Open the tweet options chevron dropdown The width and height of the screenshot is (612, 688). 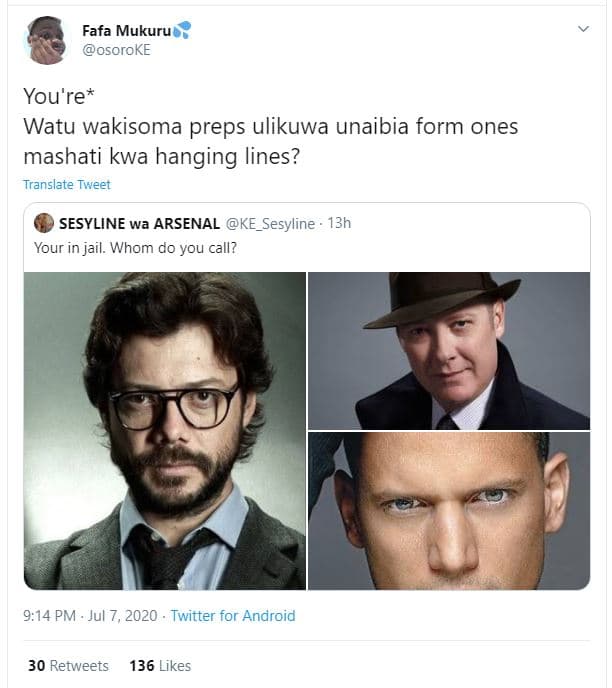[x=584, y=30]
